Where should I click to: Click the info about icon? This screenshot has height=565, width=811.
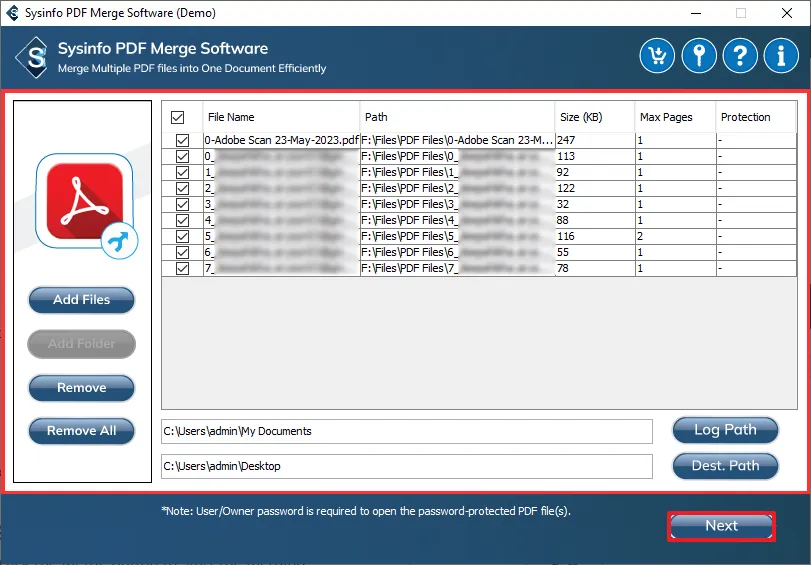click(781, 56)
